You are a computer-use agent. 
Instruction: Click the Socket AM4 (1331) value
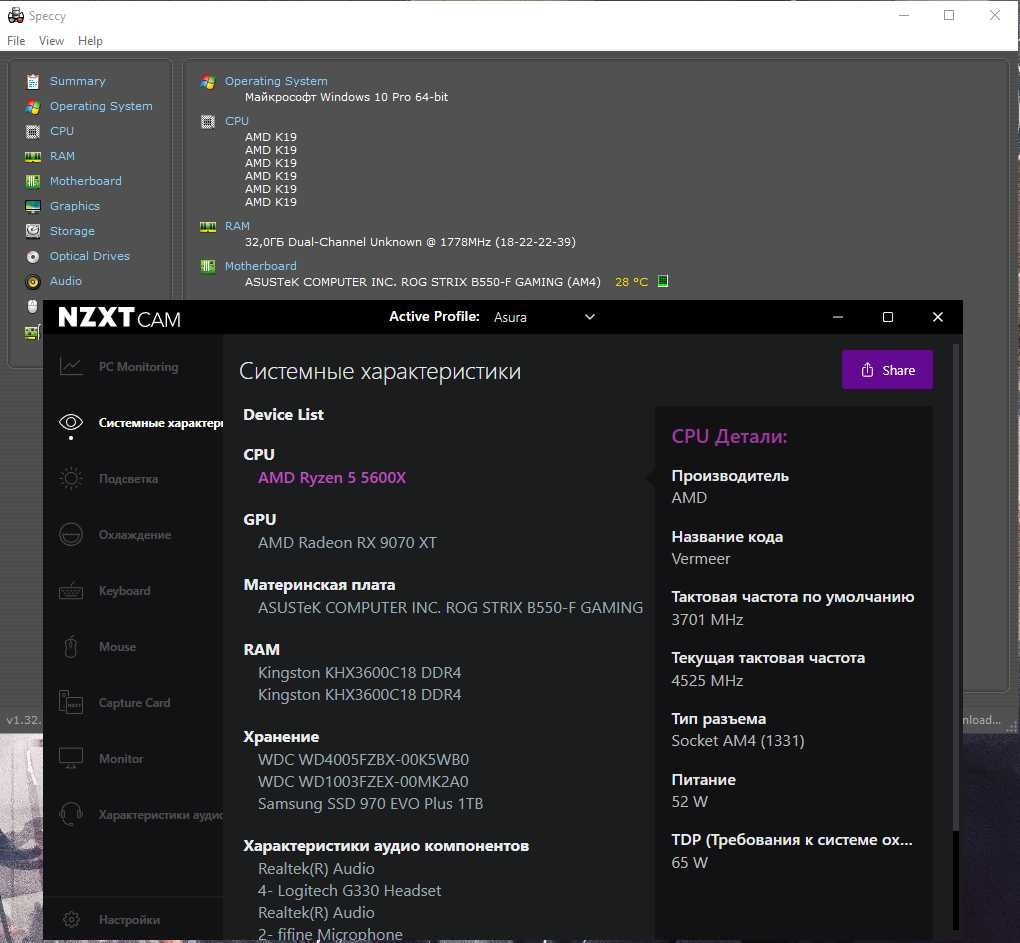(738, 741)
